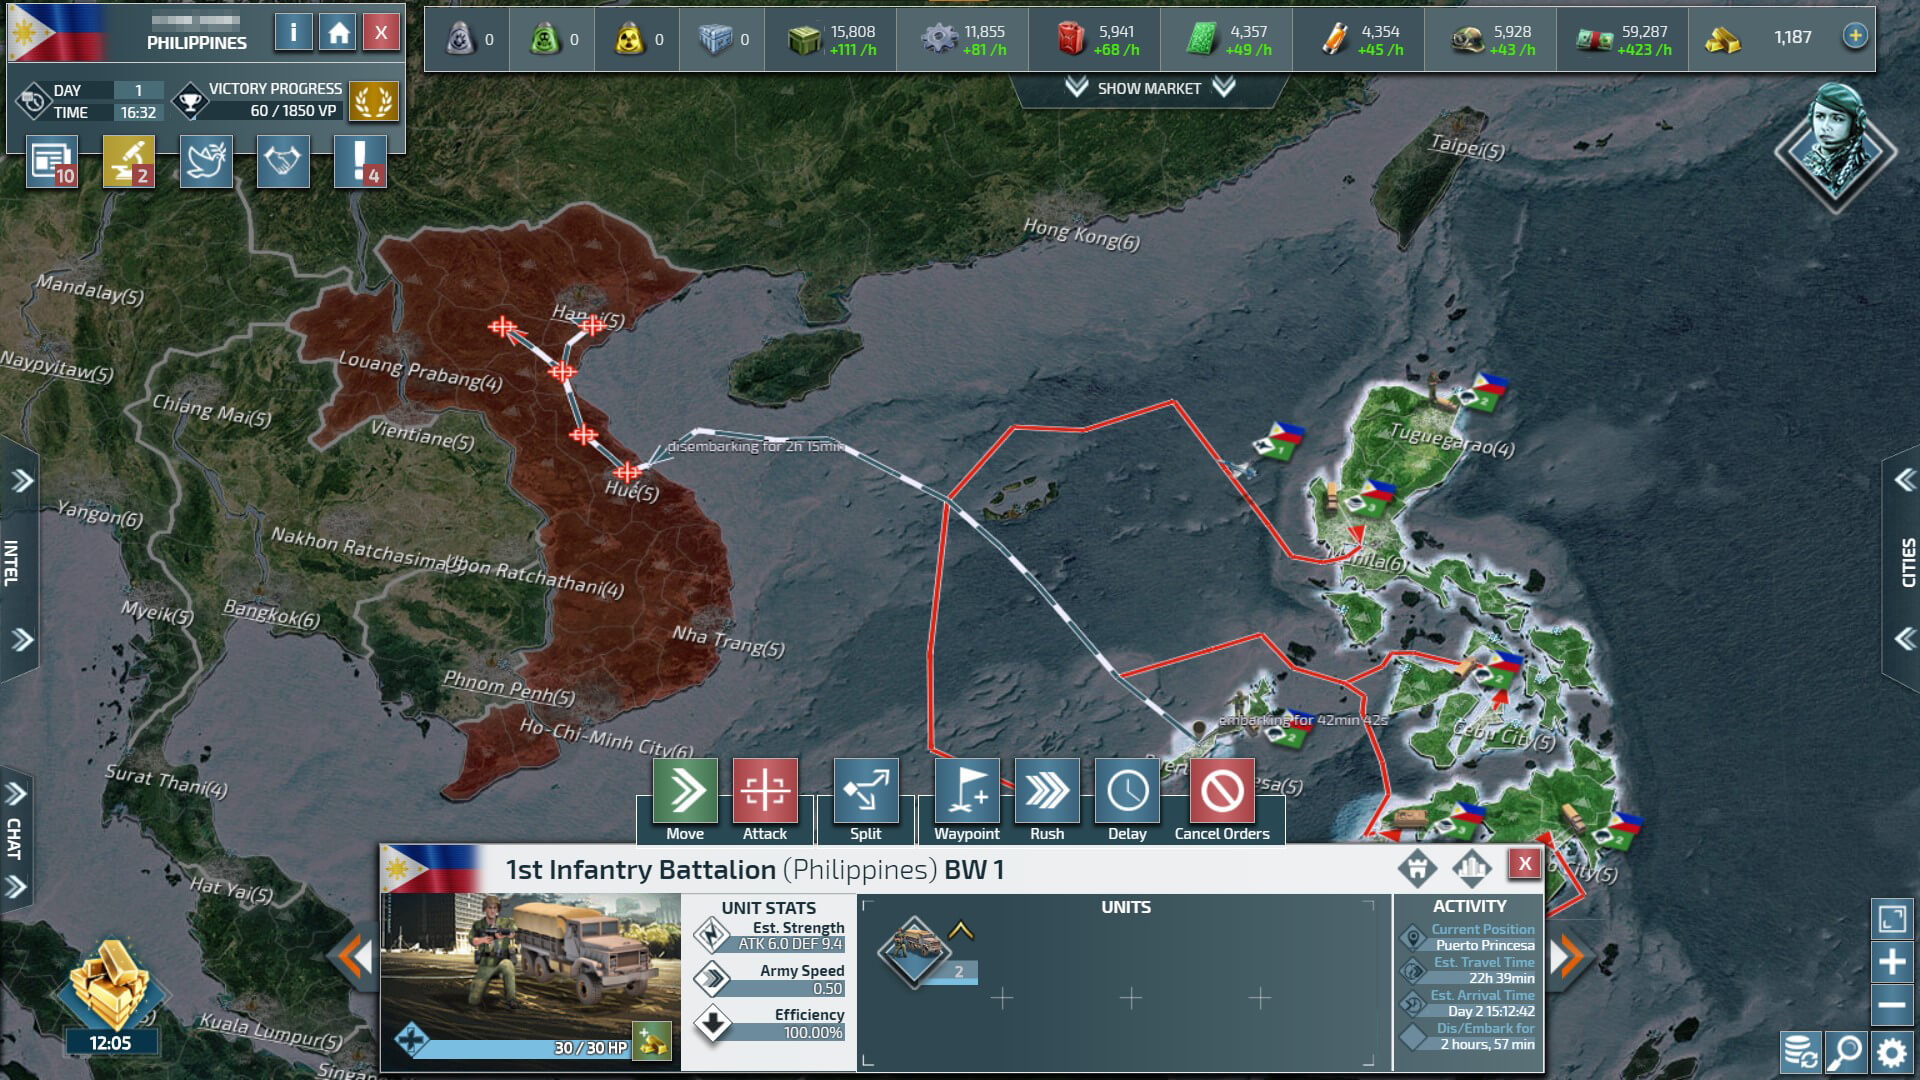The image size is (1920, 1080).
Task: Open the coalition handshake icon
Action: coord(283,162)
